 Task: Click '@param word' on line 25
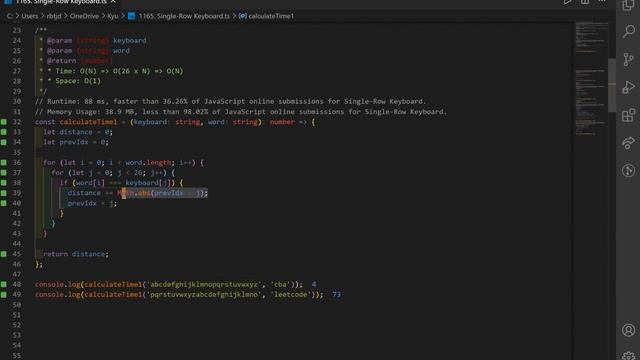(x=88, y=51)
